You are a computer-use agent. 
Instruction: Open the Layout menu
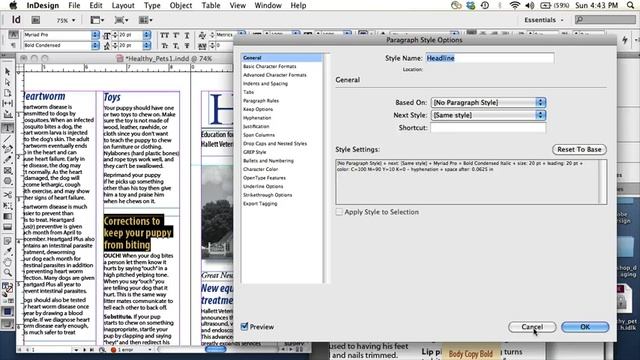[123, 5]
